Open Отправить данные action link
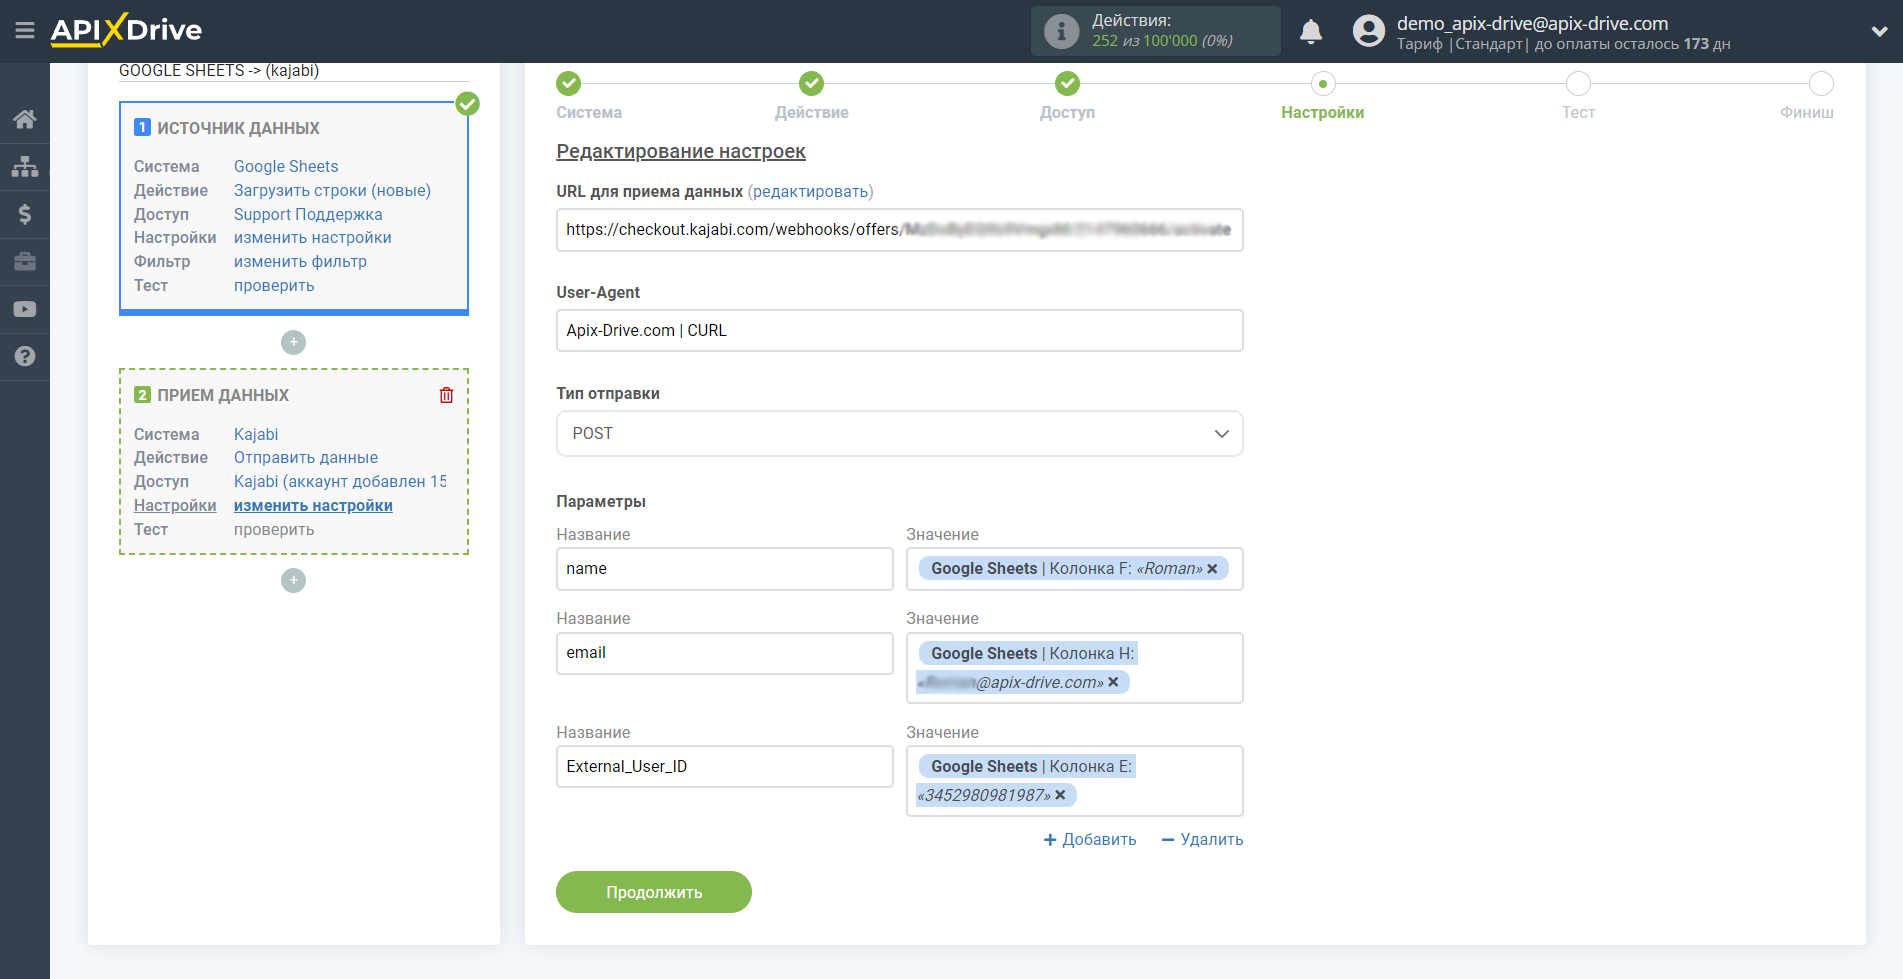The width and height of the screenshot is (1903, 979). (306, 458)
